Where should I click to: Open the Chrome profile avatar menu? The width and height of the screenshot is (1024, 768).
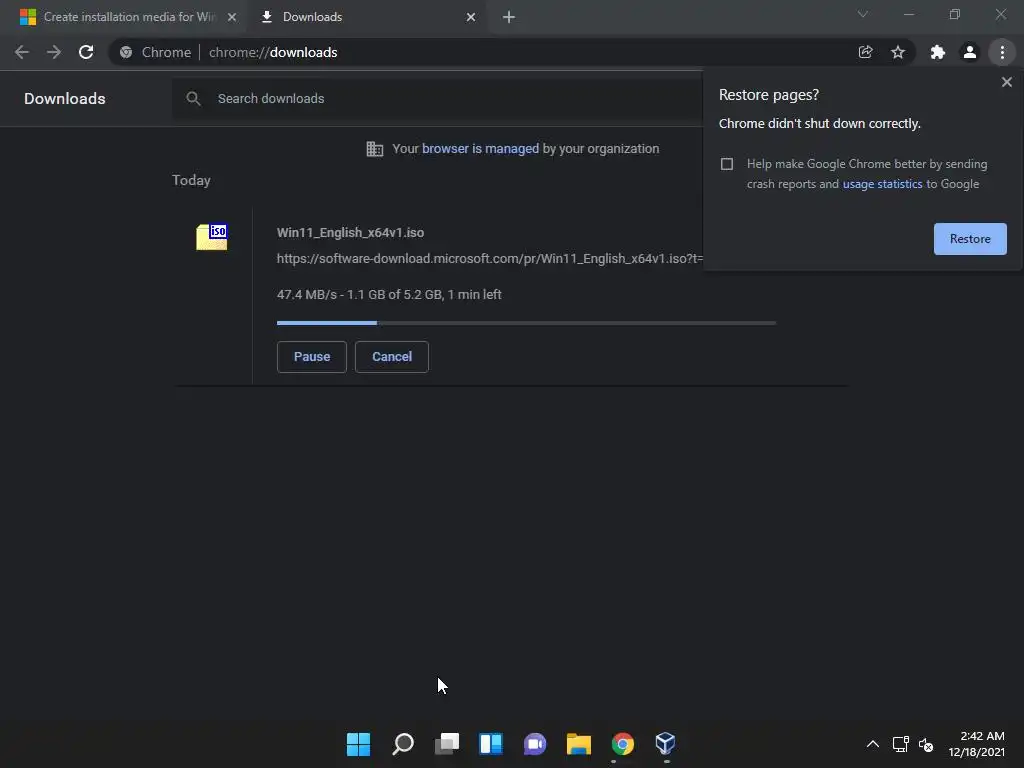click(970, 52)
